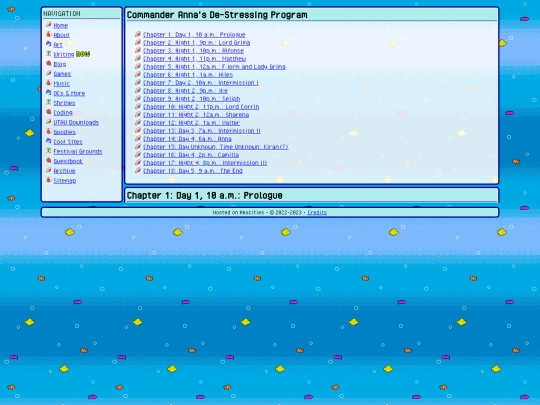This screenshot has height=405, width=540.
Task: Open Chapter 17: Intermission III link
Action: pyautogui.click(x=205, y=163)
